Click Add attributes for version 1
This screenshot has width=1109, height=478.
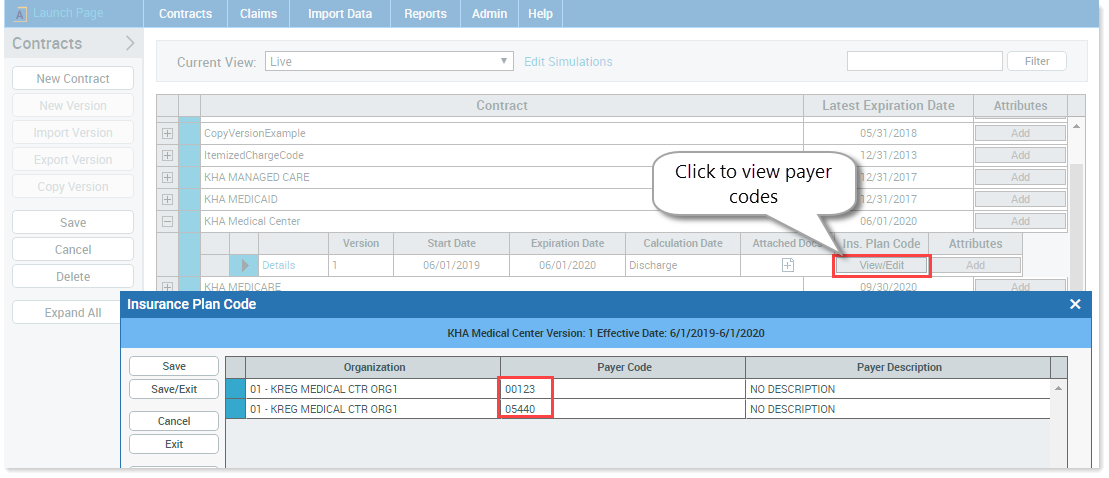tap(975, 265)
